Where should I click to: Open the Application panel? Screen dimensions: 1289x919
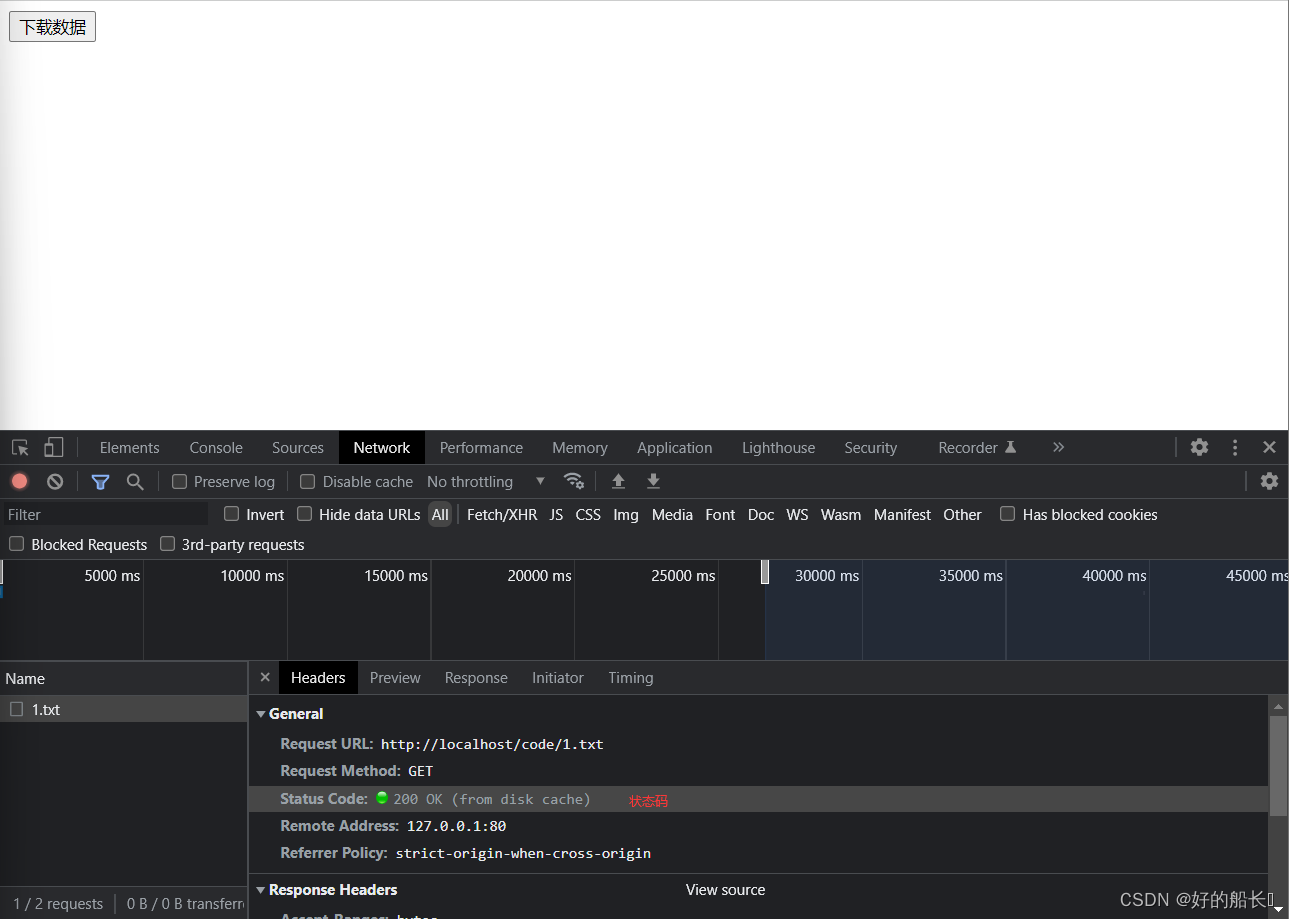click(x=674, y=447)
